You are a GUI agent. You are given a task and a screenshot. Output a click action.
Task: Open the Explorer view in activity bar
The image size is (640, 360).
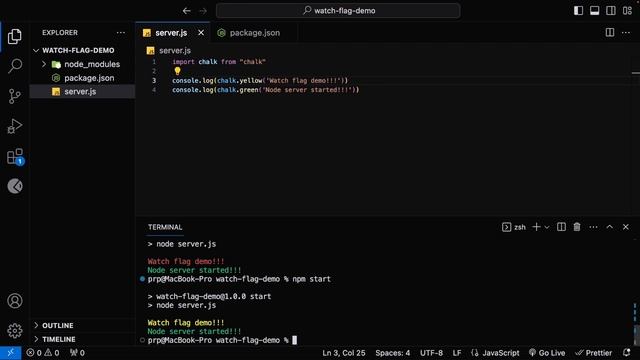[x=15, y=36]
